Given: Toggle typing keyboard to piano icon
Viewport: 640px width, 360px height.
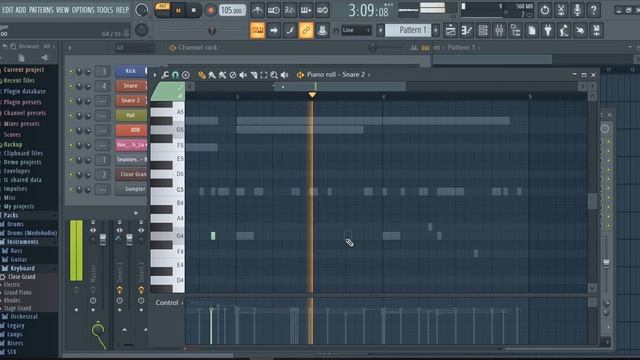Looking at the screenshot, I should point(258,30).
